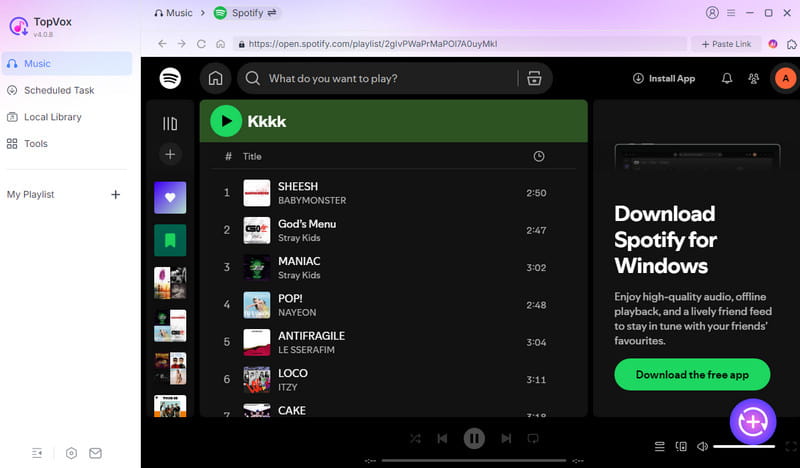Click Download the free app button
This screenshot has width=800, height=468.
tap(692, 375)
